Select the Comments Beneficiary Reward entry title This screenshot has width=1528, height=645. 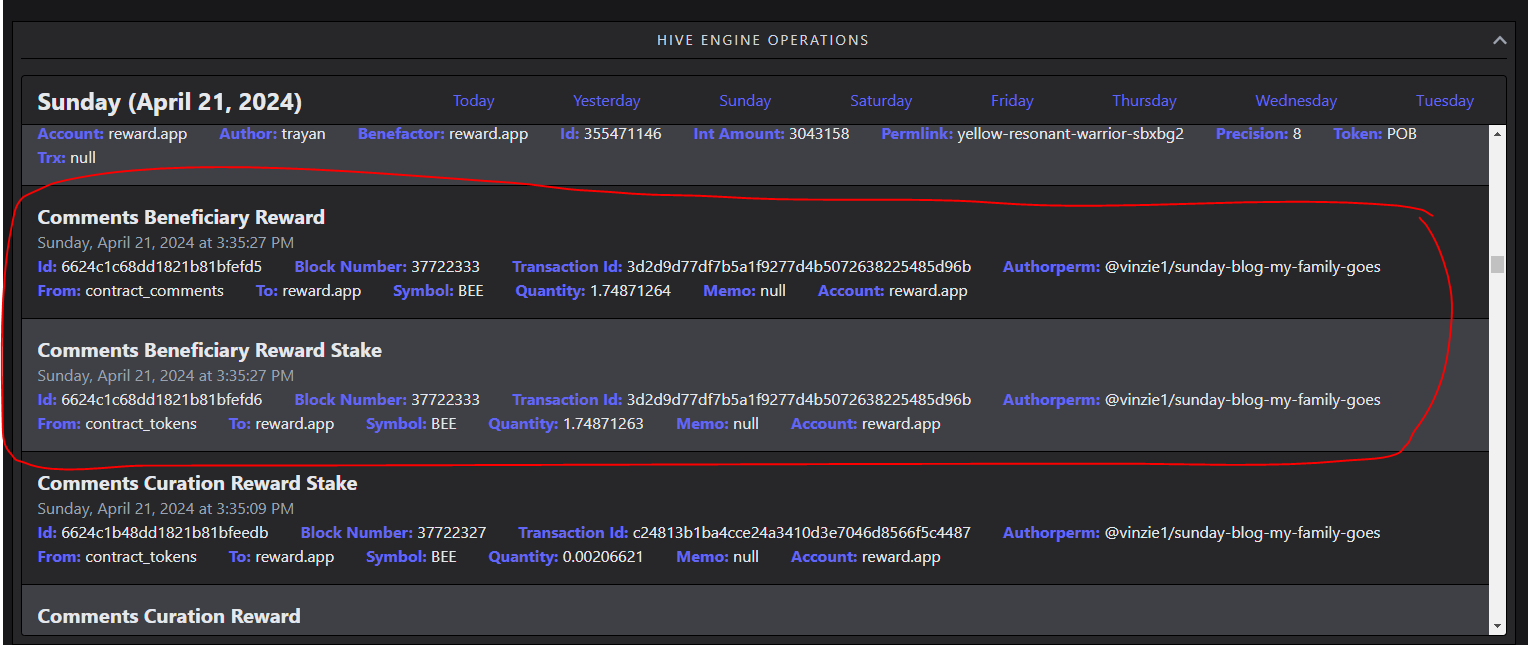181,217
